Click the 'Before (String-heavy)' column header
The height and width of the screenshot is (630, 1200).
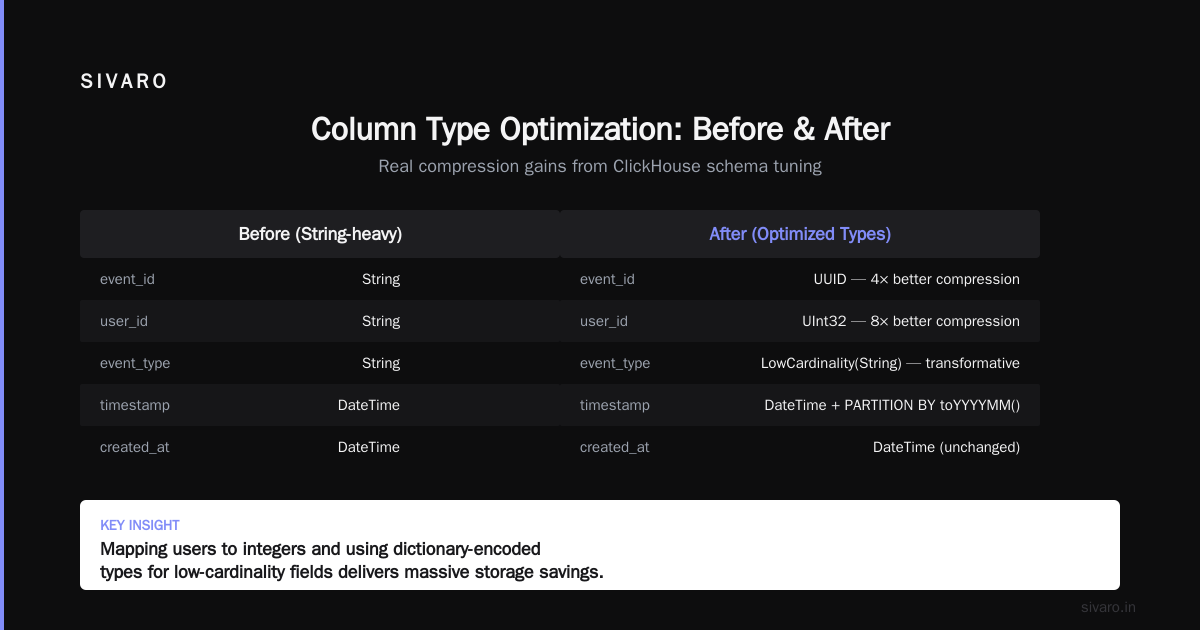(320, 234)
